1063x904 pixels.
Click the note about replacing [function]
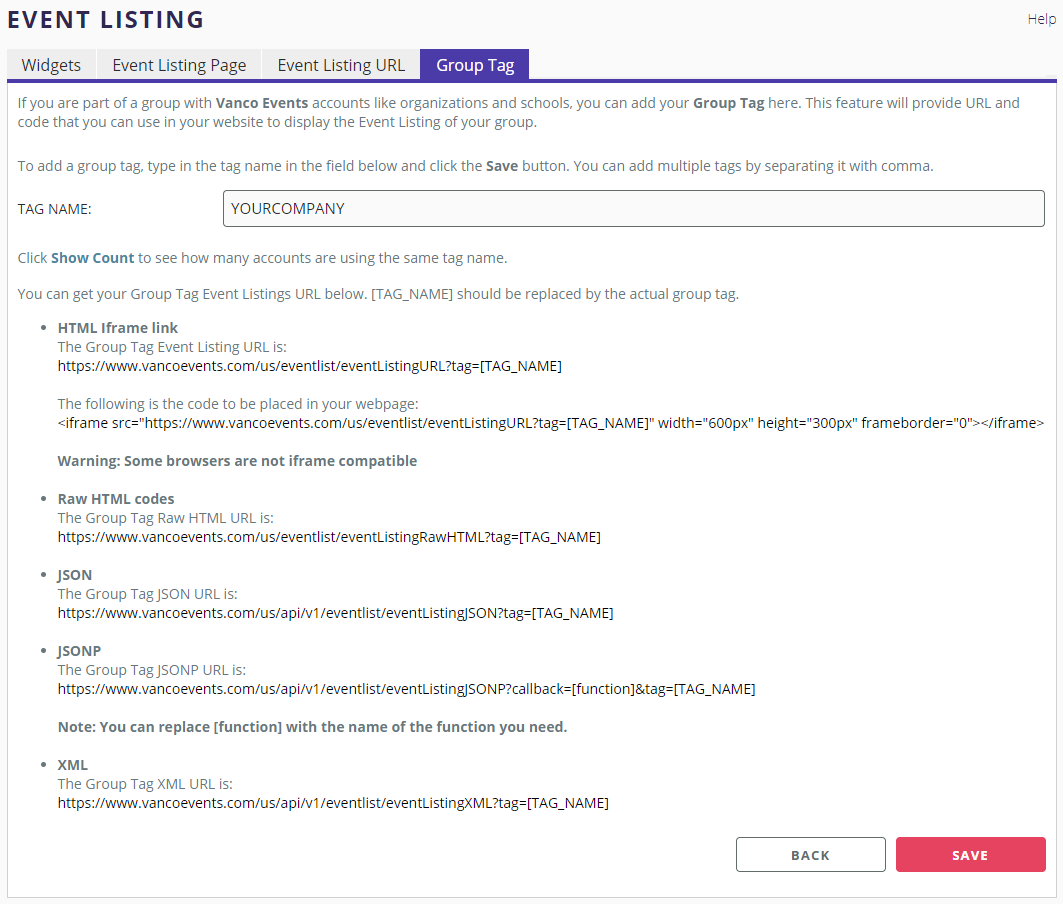(x=313, y=727)
